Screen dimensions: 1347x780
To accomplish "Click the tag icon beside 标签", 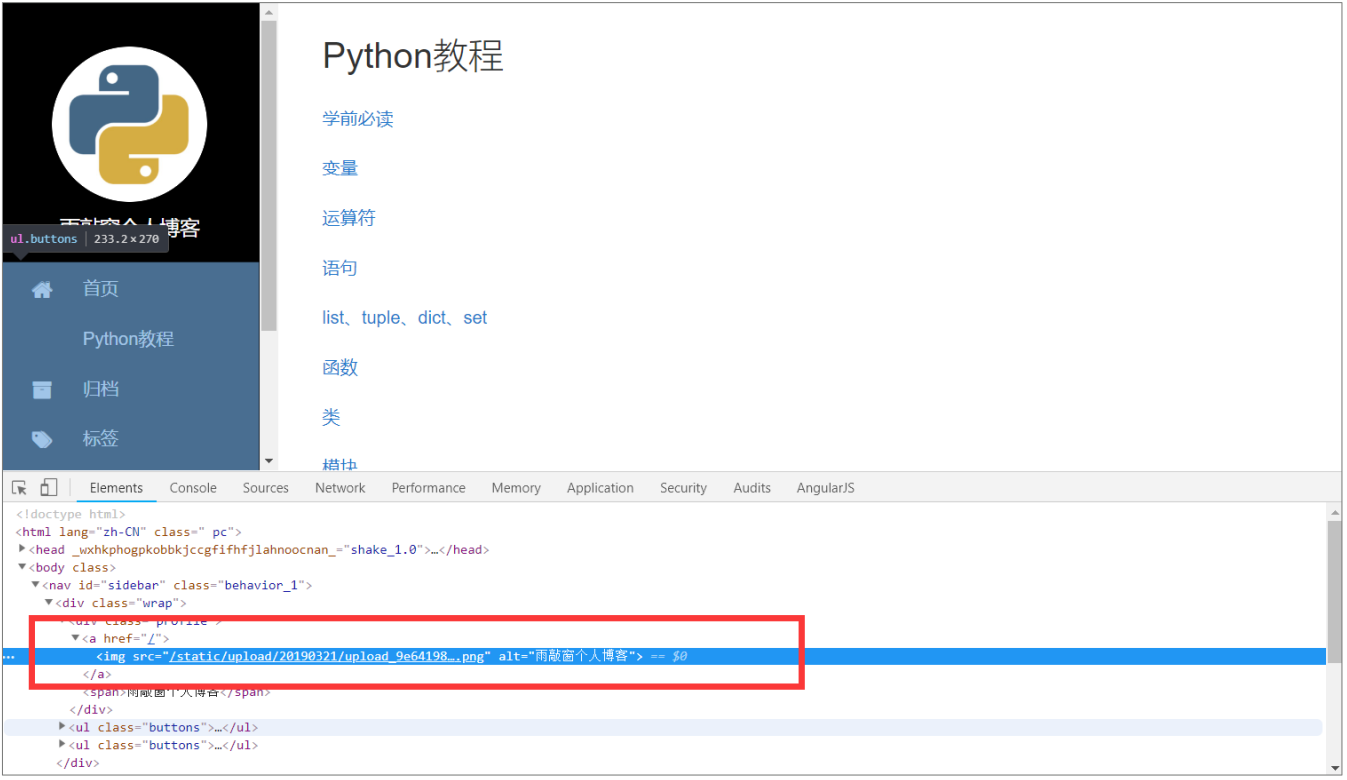I will pos(42,439).
